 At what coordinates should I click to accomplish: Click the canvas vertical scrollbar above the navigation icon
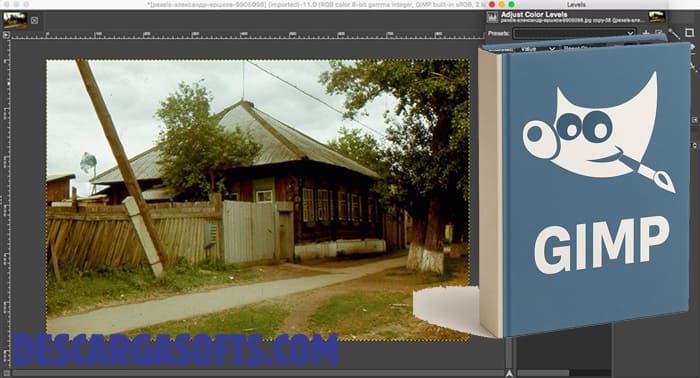point(508,353)
